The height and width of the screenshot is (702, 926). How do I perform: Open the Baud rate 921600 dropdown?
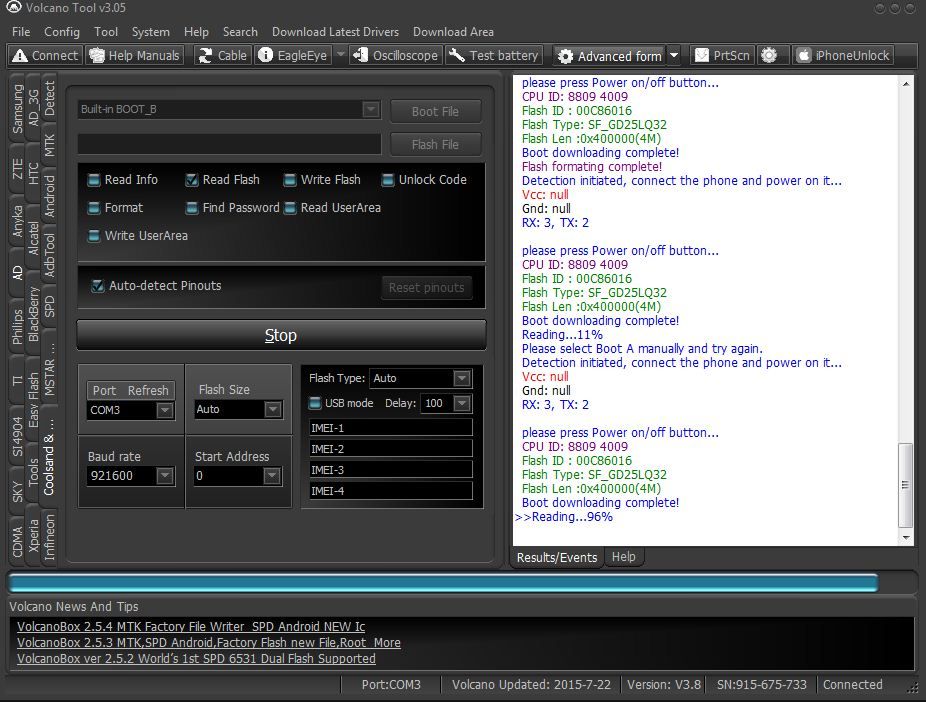tap(165, 476)
